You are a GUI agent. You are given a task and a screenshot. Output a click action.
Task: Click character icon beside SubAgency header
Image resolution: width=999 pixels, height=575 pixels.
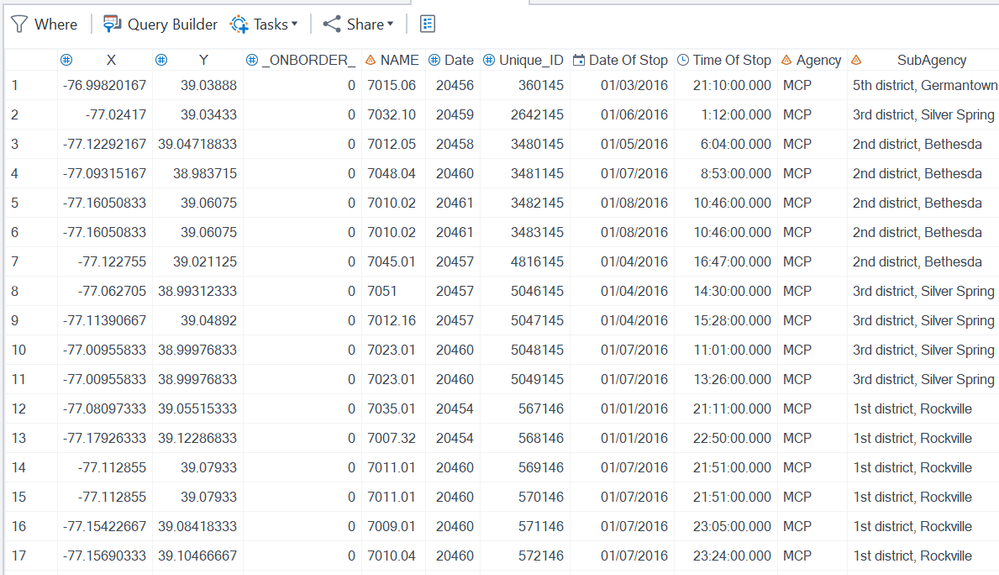click(856, 60)
